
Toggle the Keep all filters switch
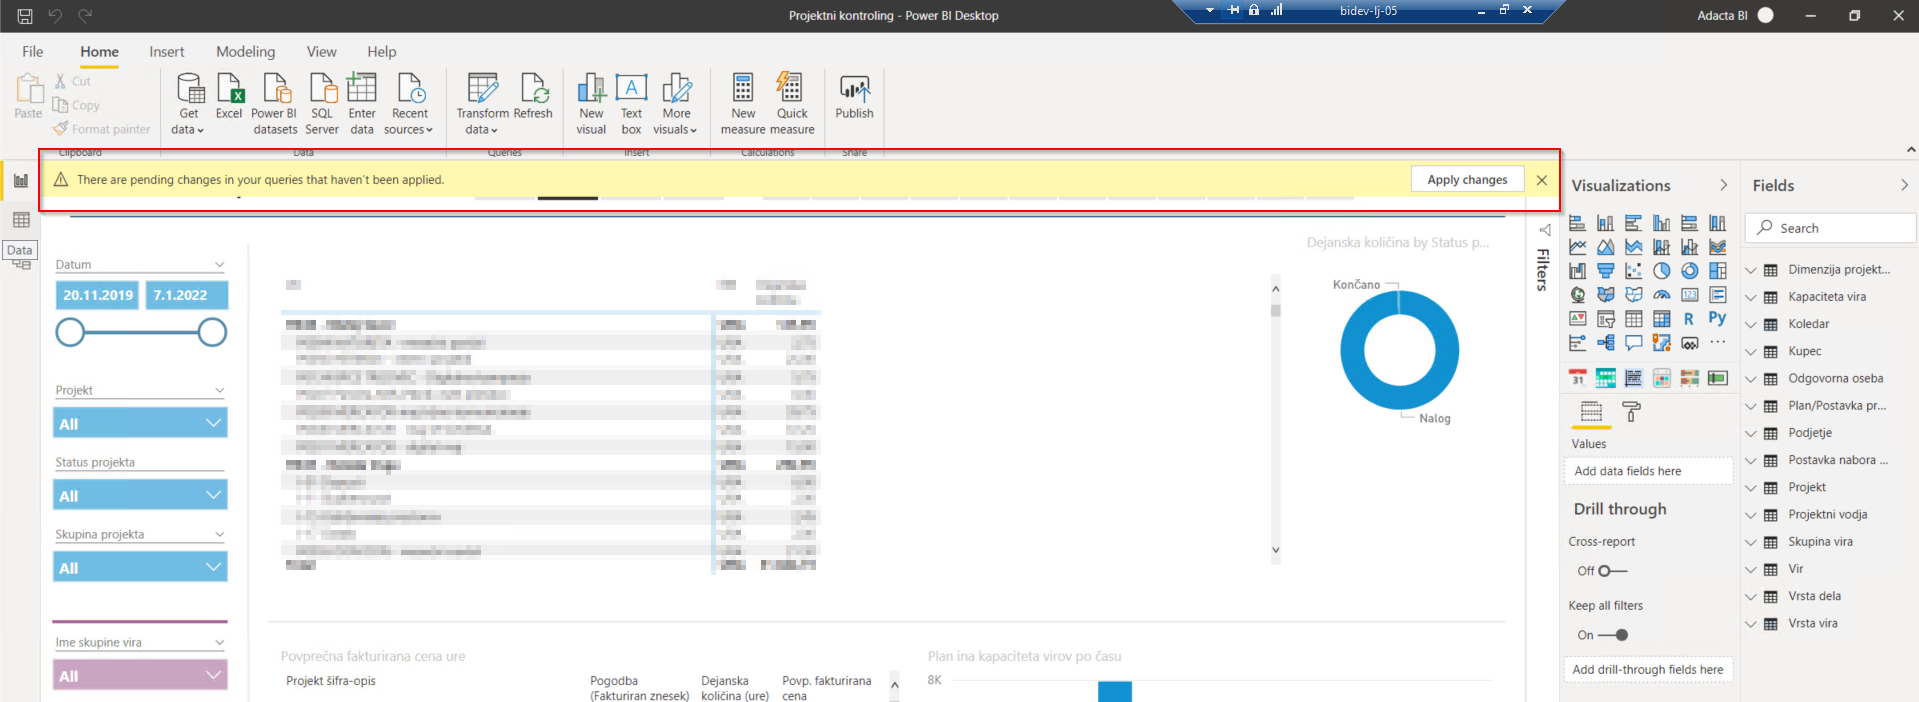1613,635
